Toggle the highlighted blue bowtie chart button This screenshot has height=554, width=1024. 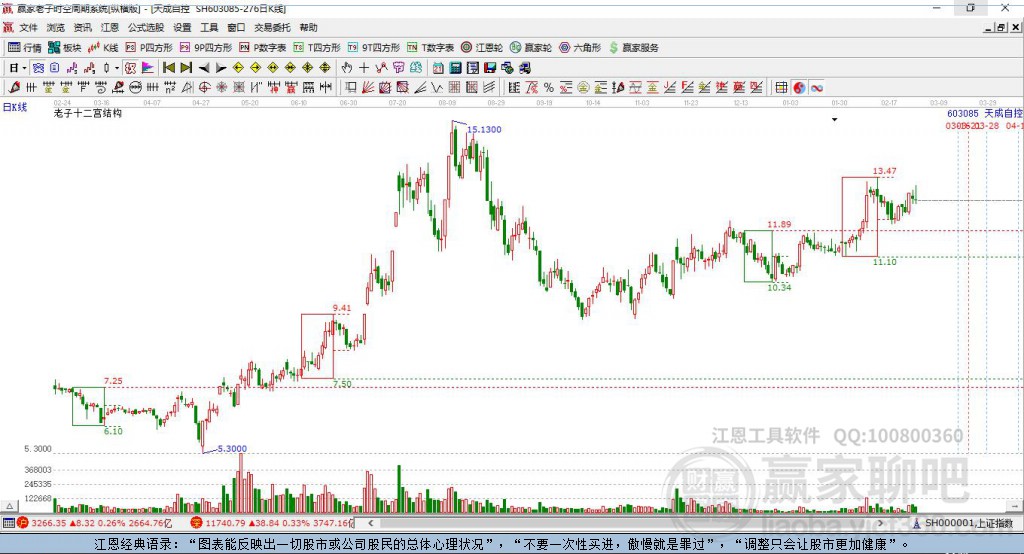coord(39,68)
